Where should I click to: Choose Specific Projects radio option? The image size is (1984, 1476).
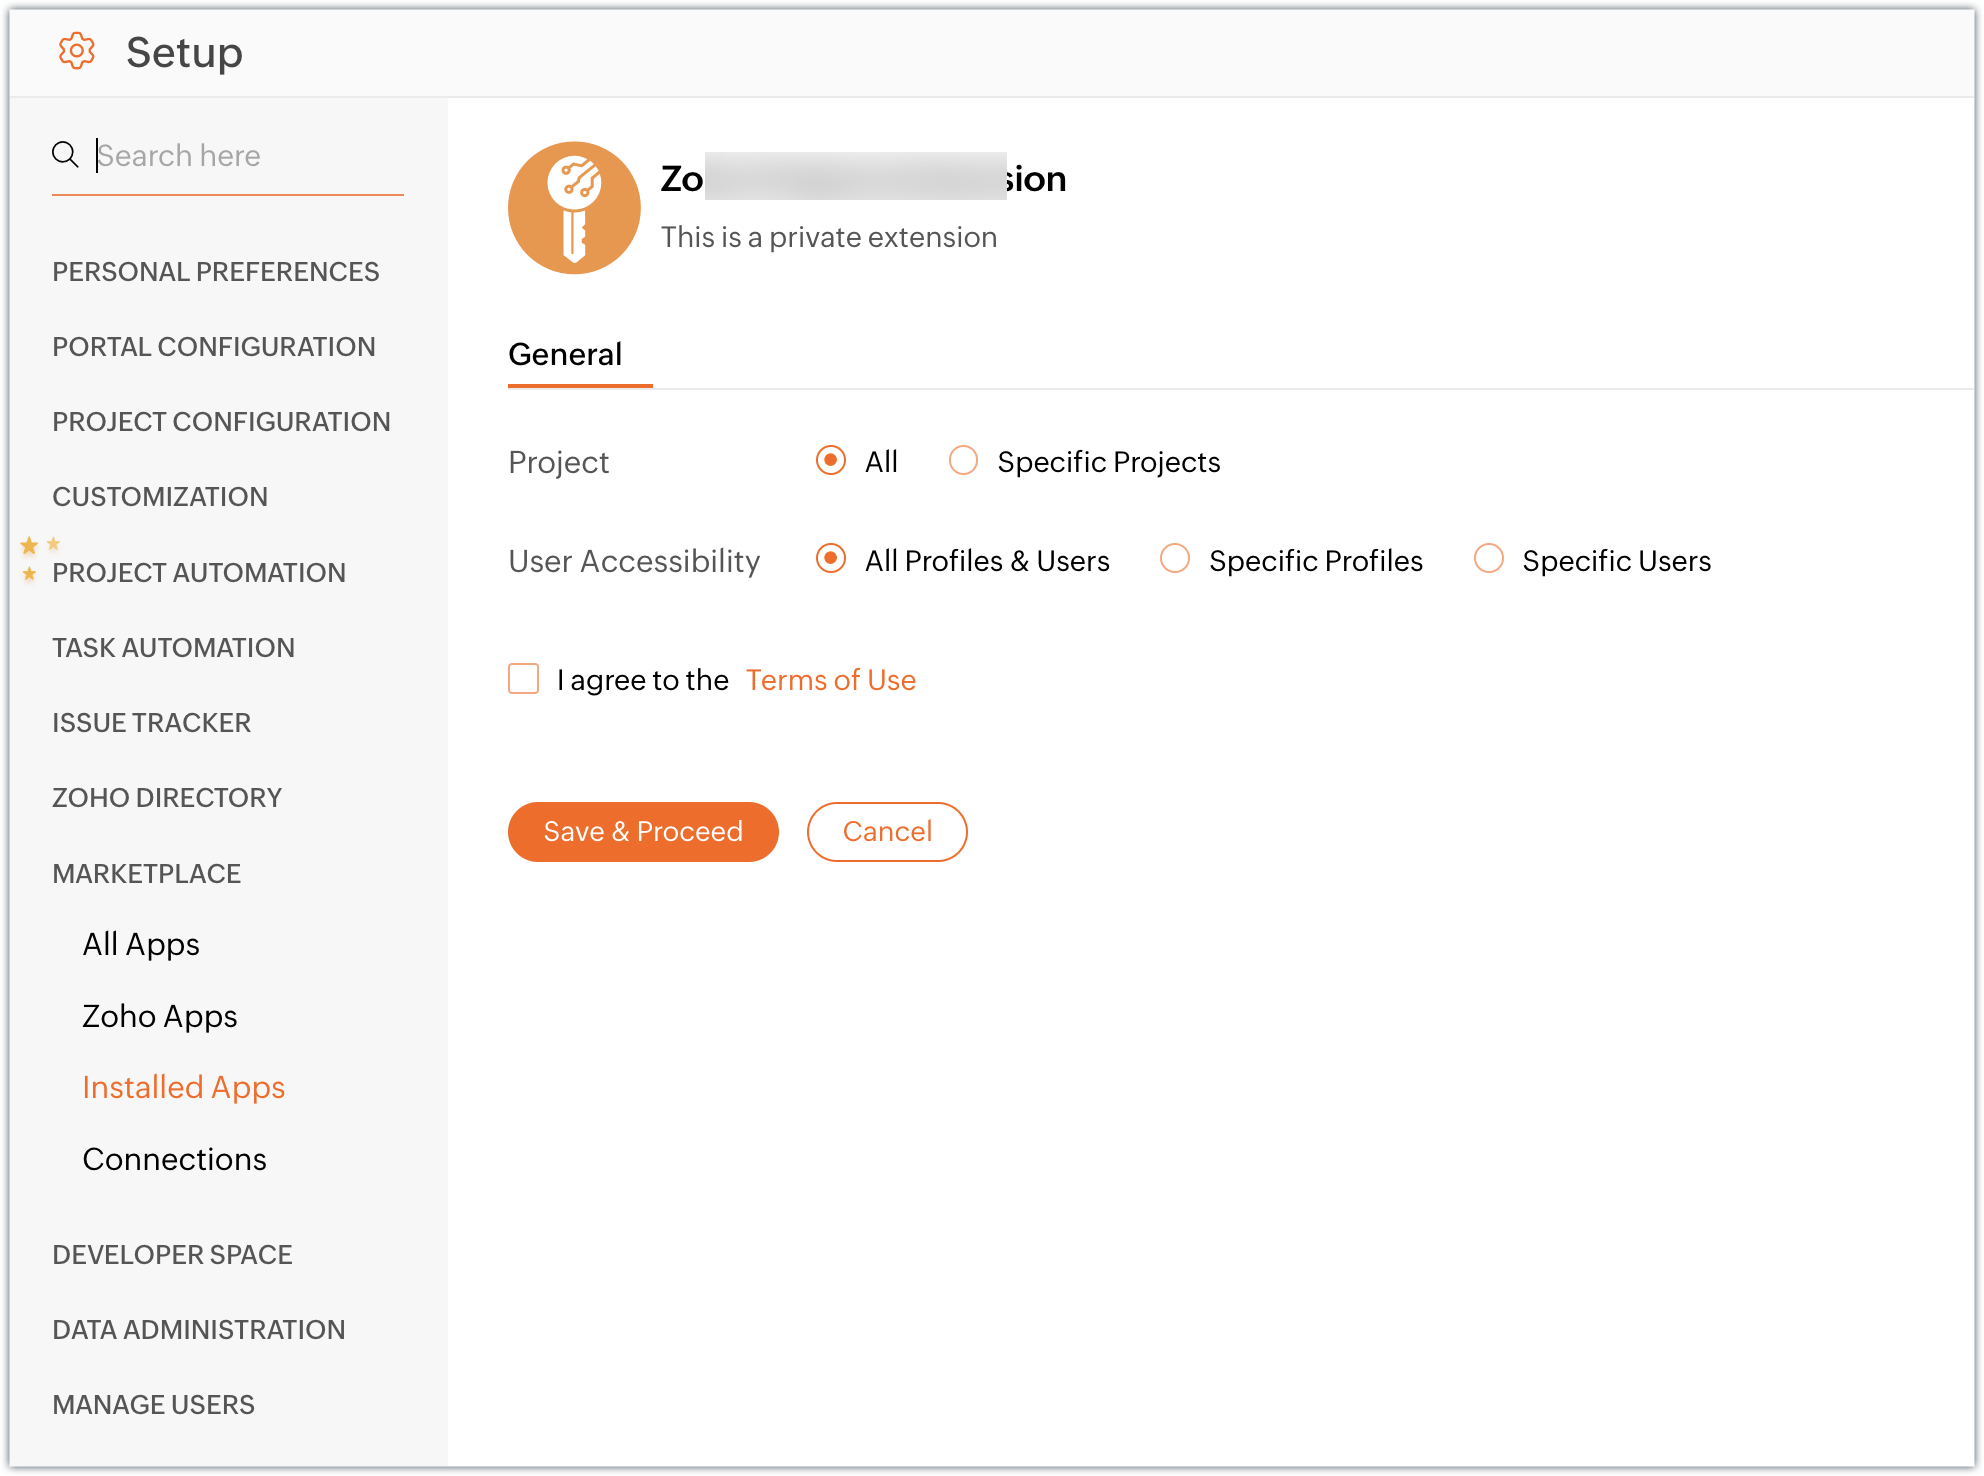[963, 461]
